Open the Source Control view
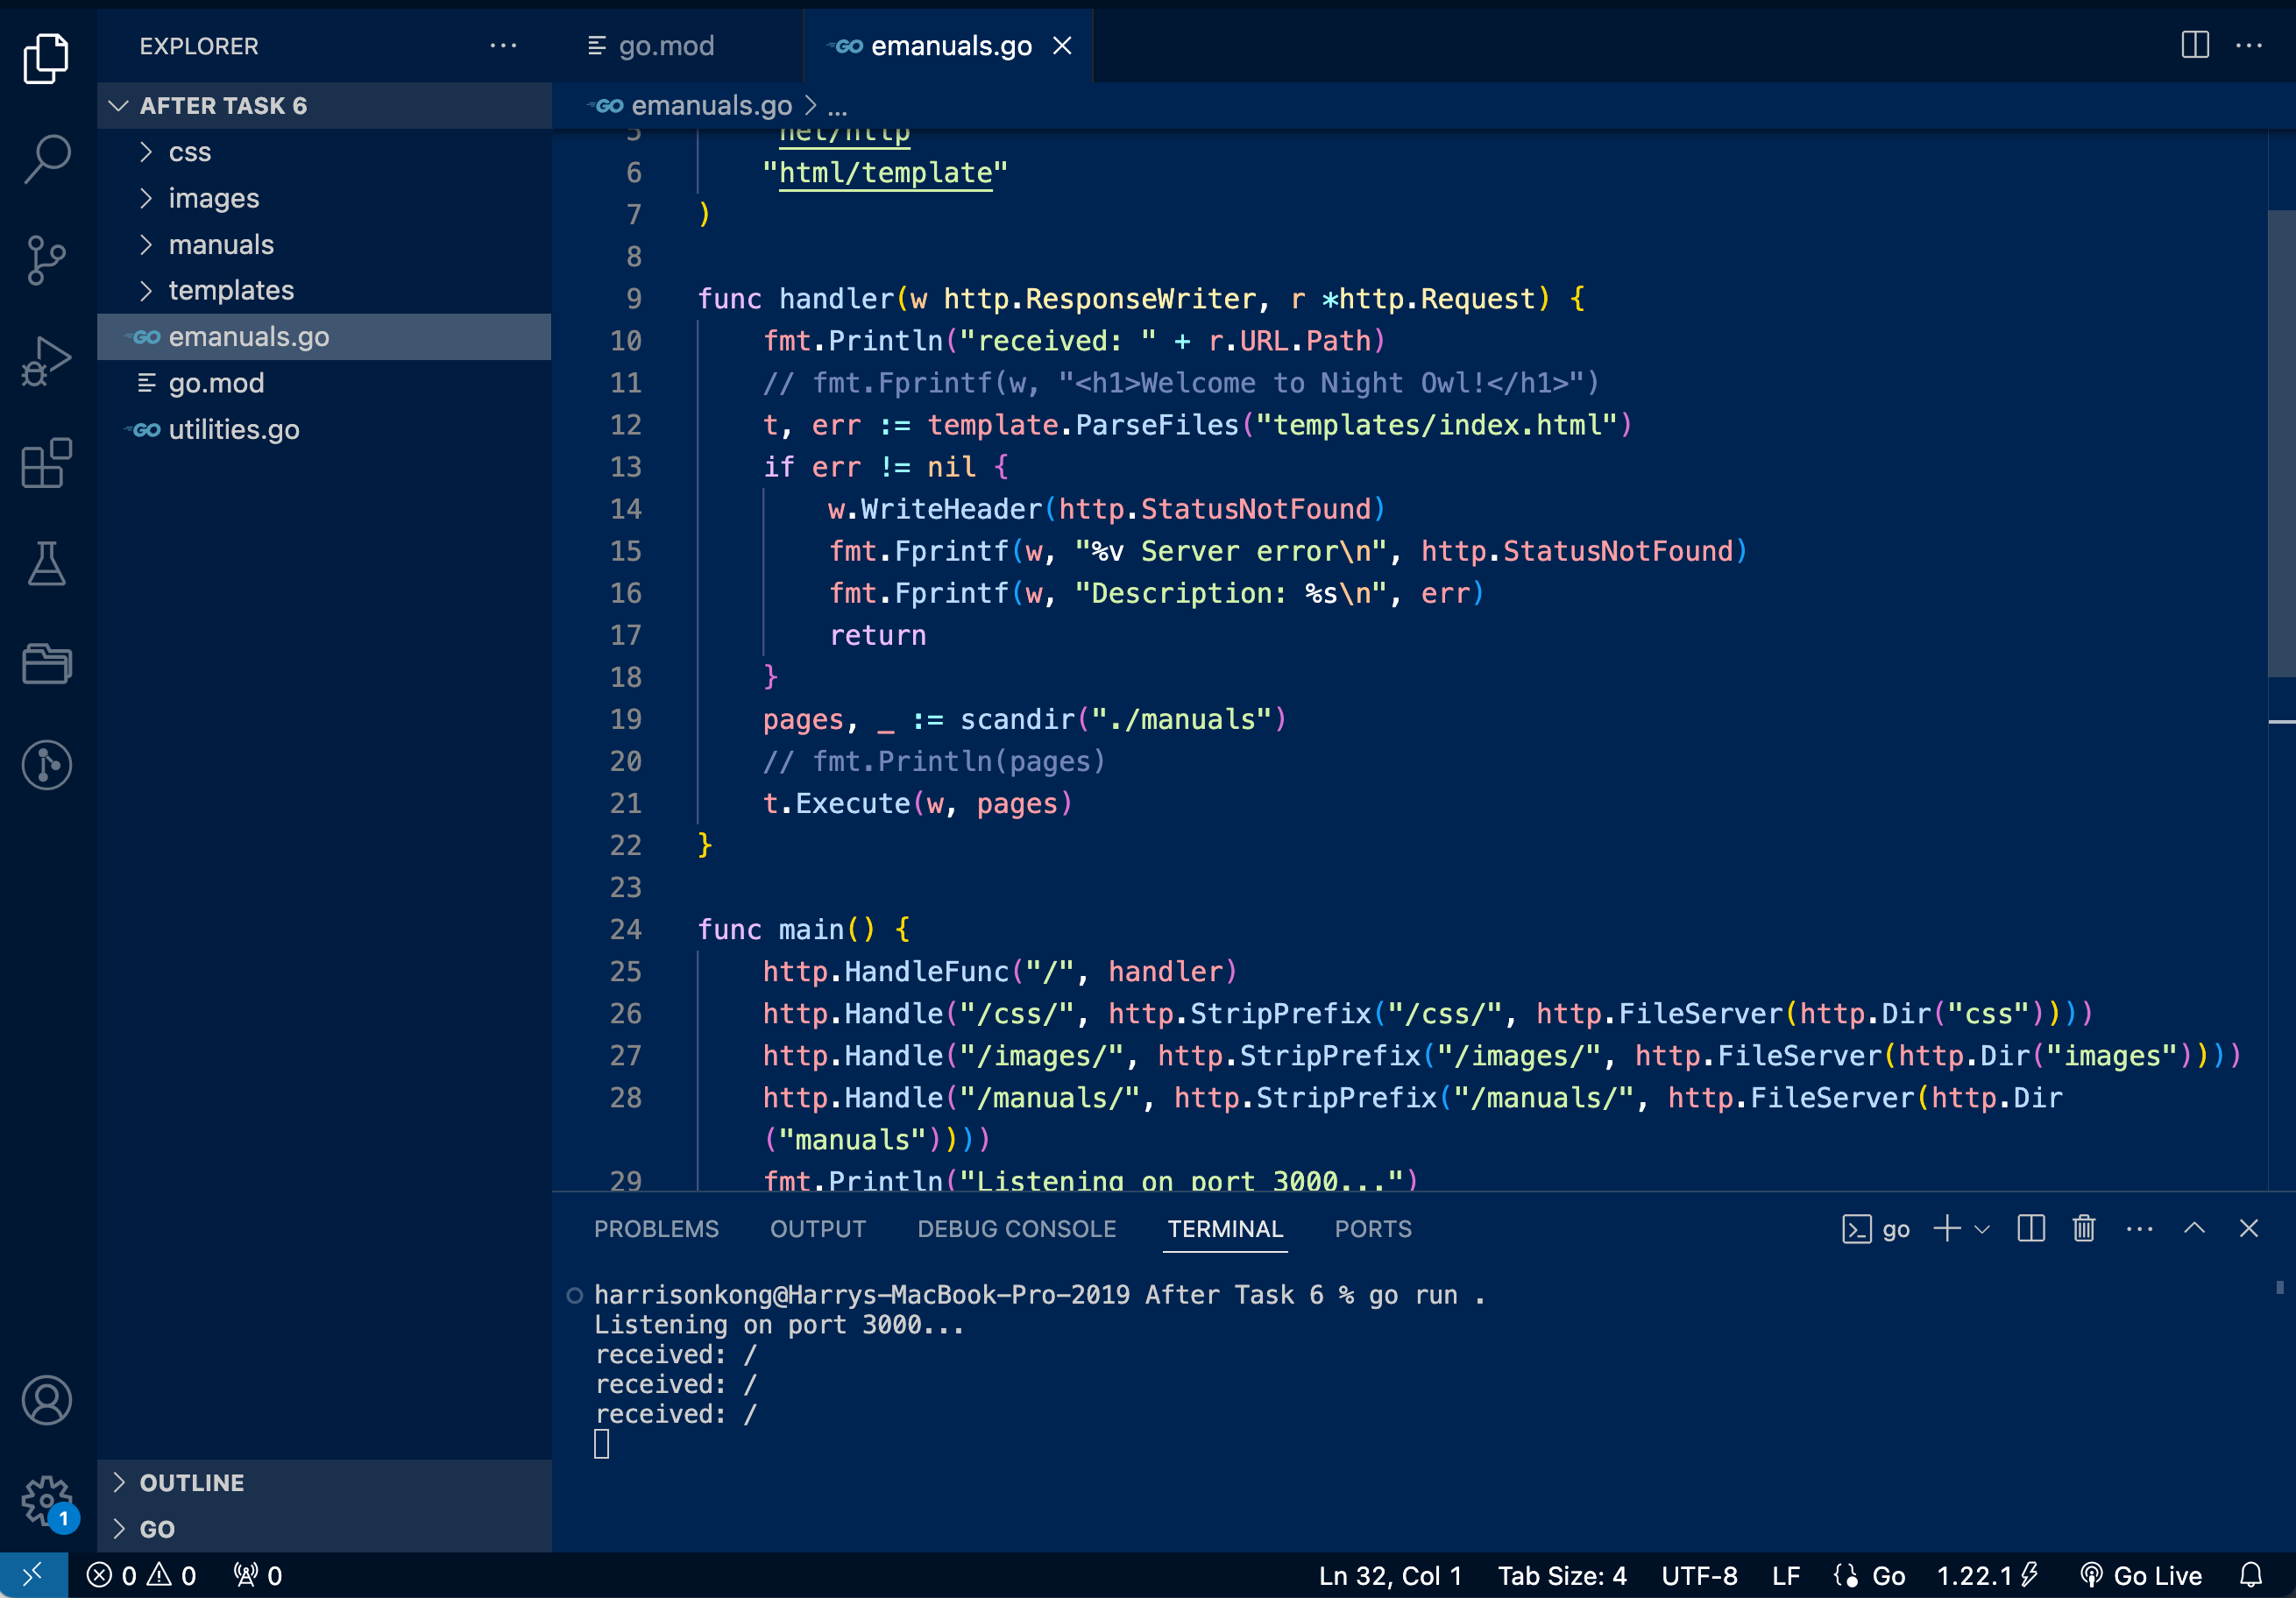Viewport: 2296px width, 1598px height. (46, 259)
